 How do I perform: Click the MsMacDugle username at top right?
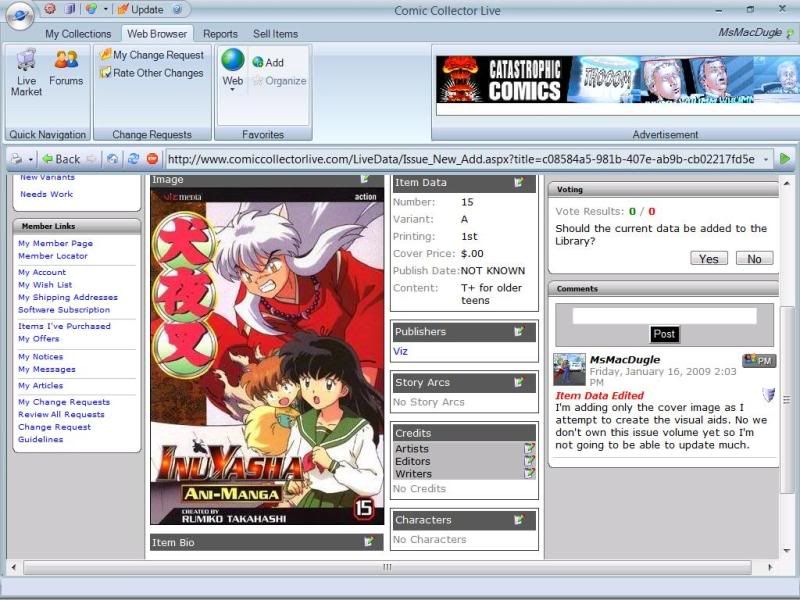tap(750, 32)
